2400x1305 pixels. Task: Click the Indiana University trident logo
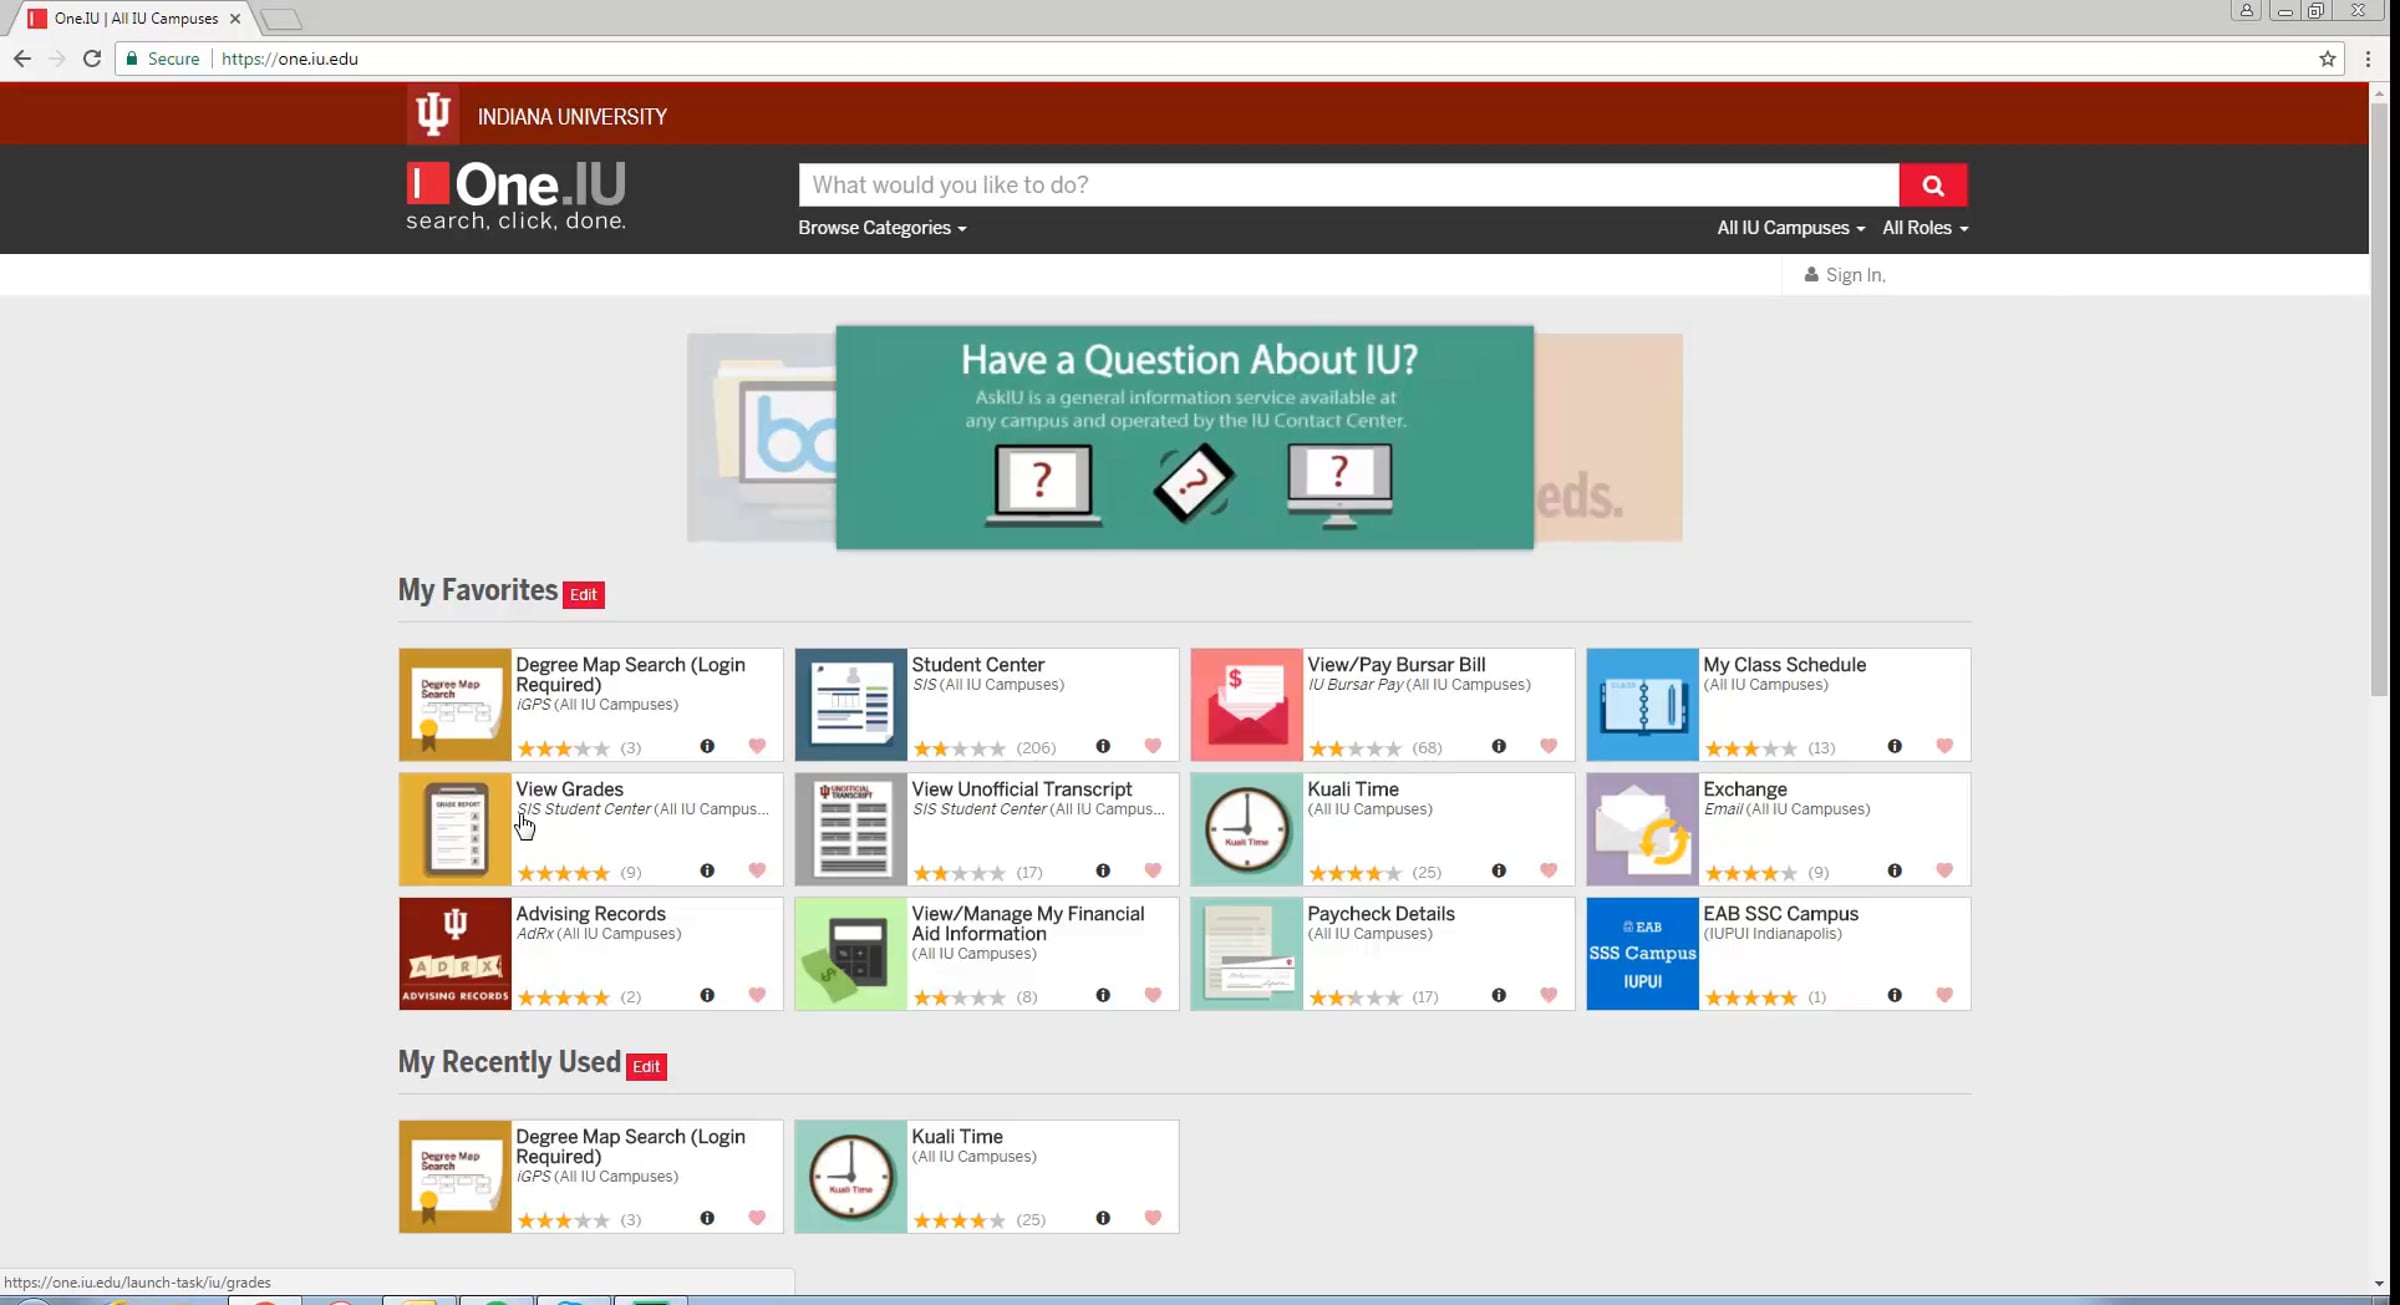[433, 114]
